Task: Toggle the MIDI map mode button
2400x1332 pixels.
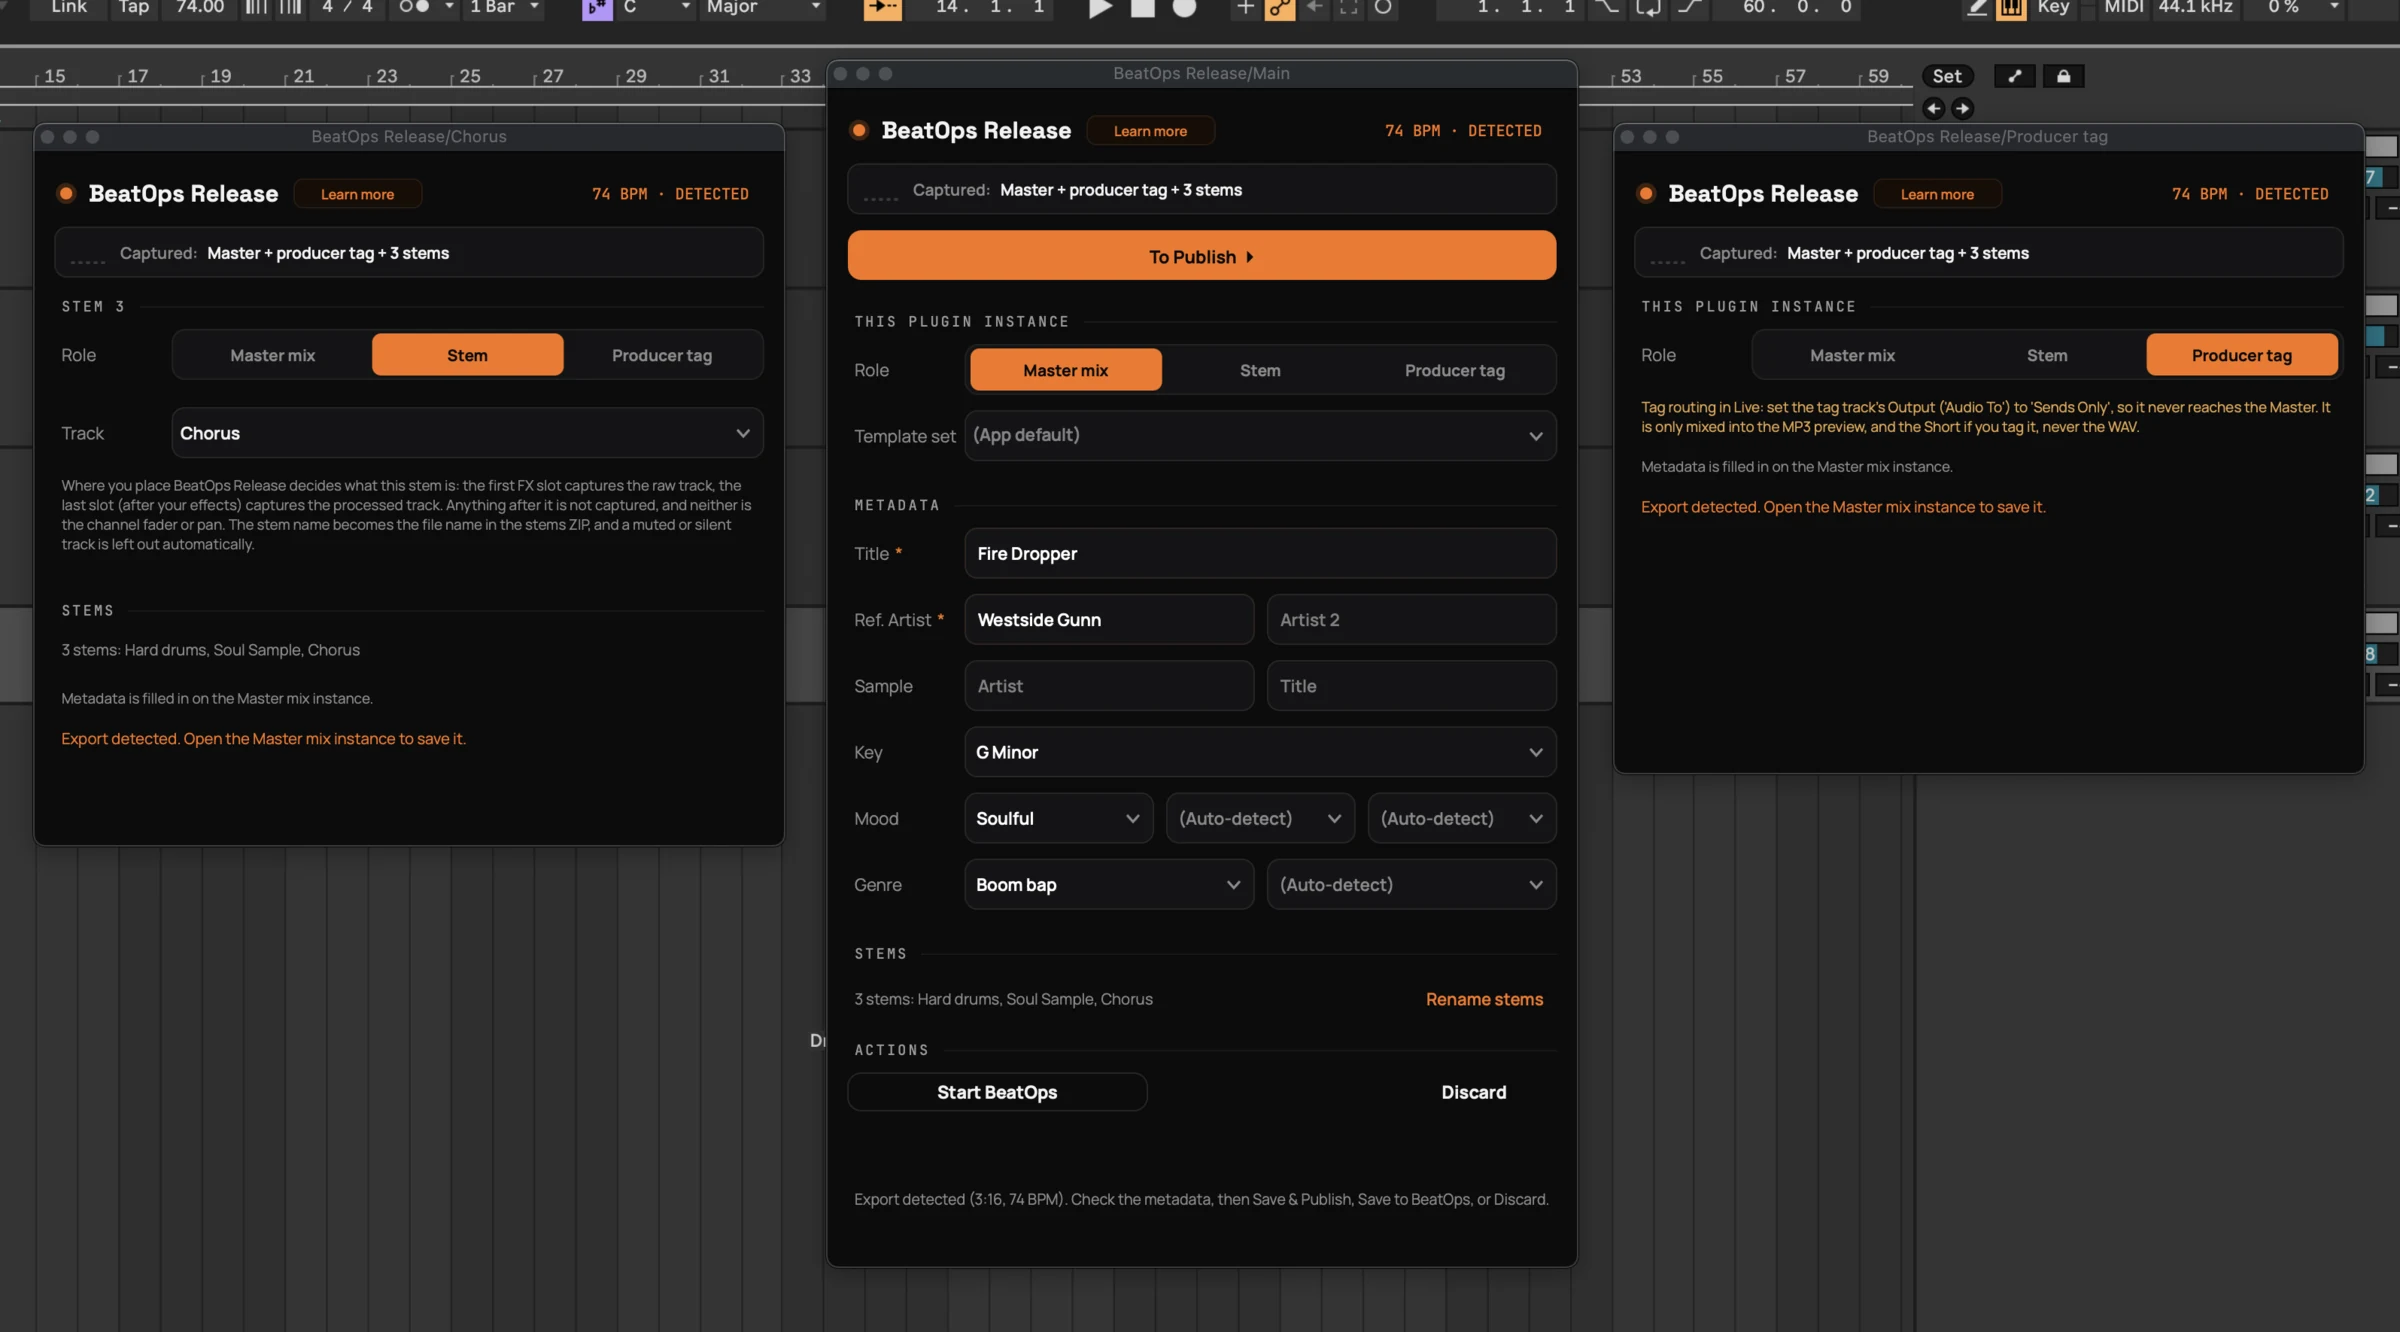Action: tap(2124, 8)
